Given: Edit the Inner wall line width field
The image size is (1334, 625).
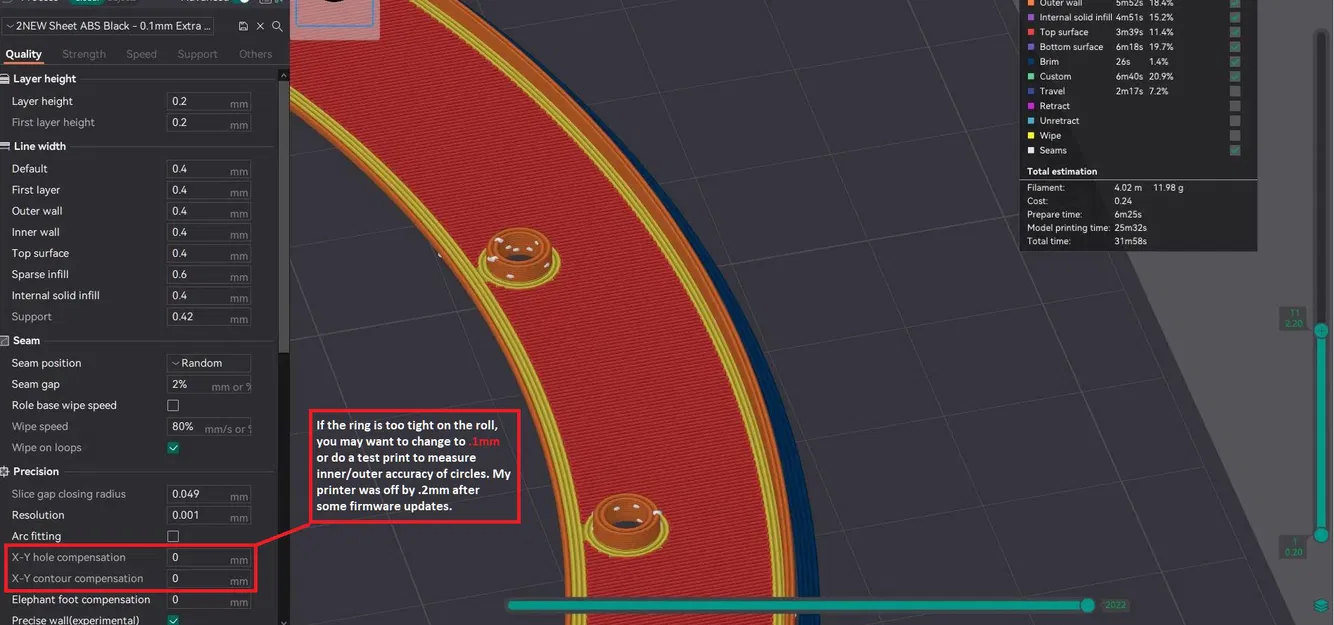Looking at the screenshot, I should click(x=208, y=232).
